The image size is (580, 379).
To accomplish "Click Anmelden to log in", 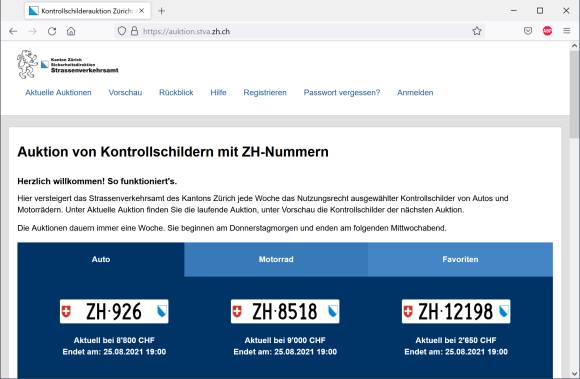I will [x=415, y=92].
